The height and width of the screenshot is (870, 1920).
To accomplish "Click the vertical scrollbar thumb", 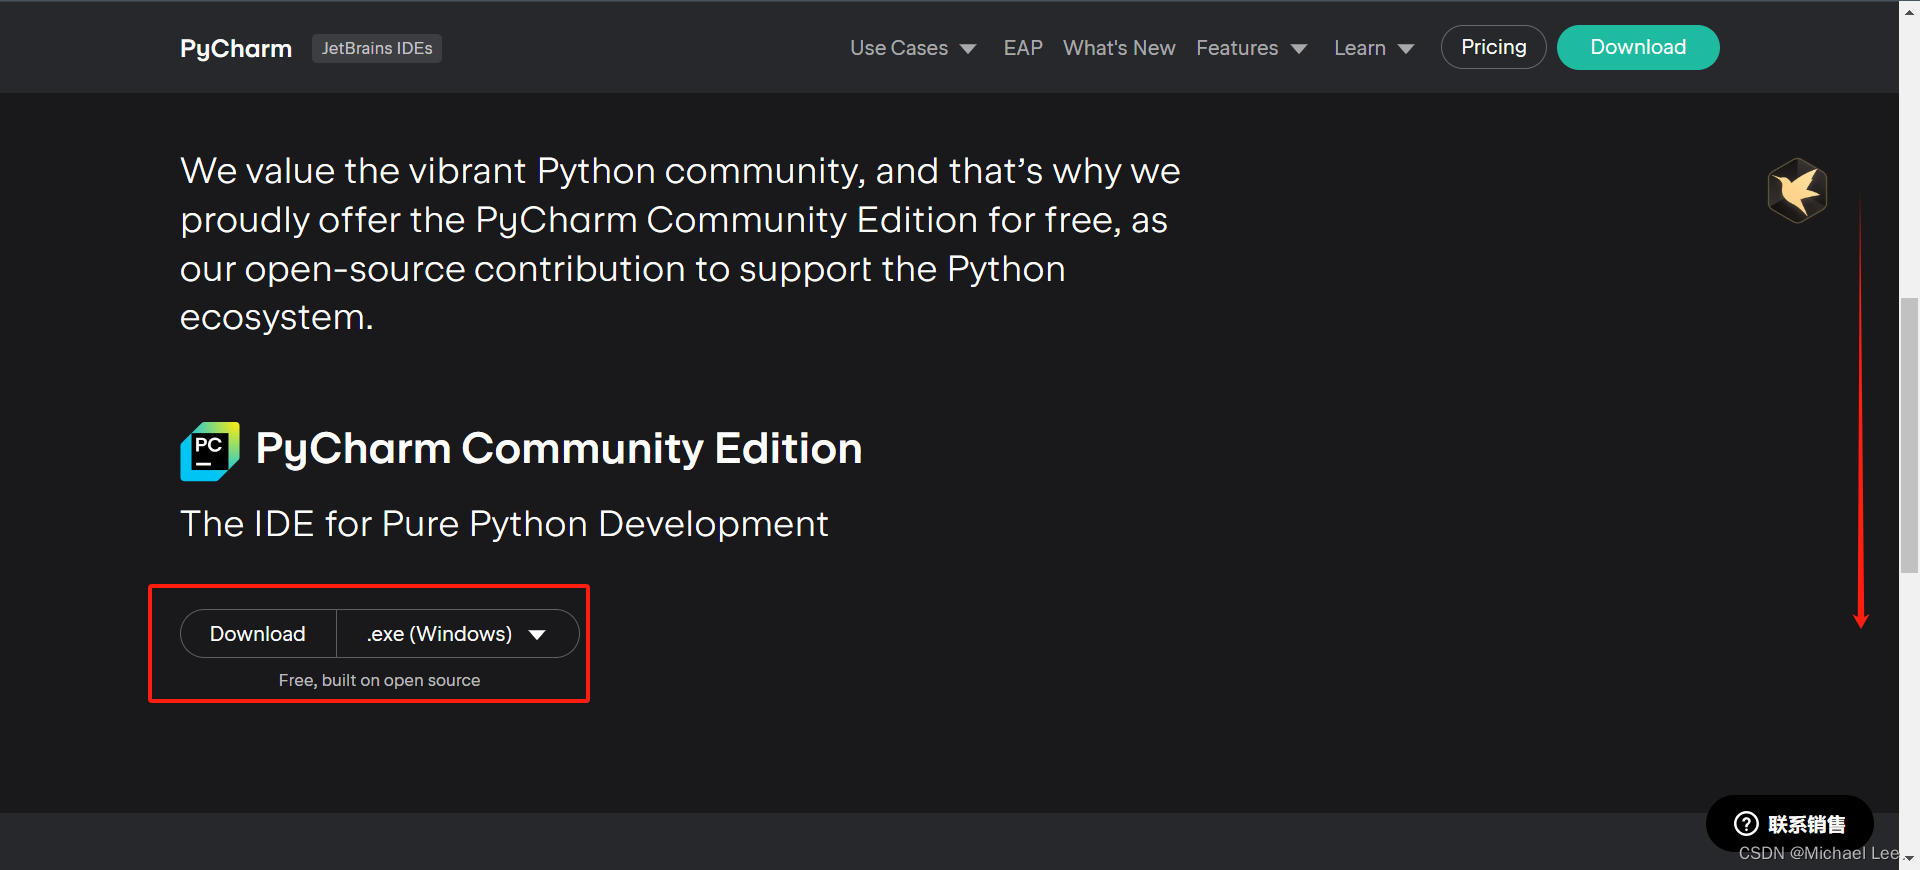I will 1909,435.
